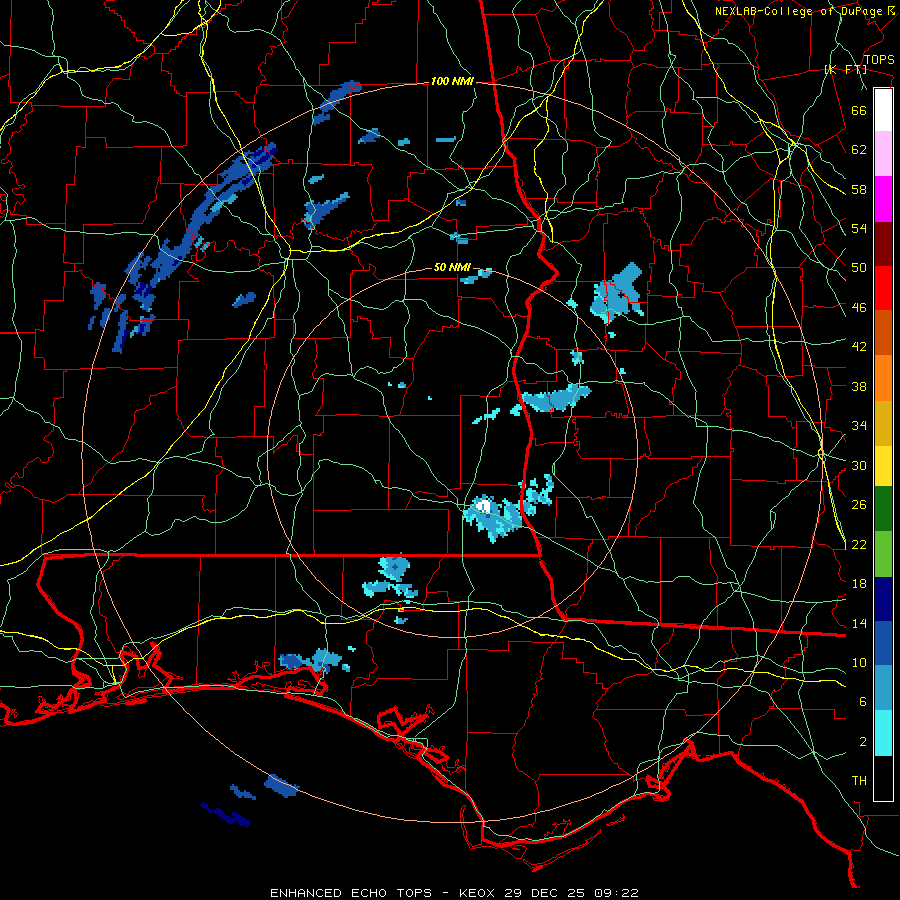Click the 50 NMI range ring label
900x900 pixels.
coord(452,267)
